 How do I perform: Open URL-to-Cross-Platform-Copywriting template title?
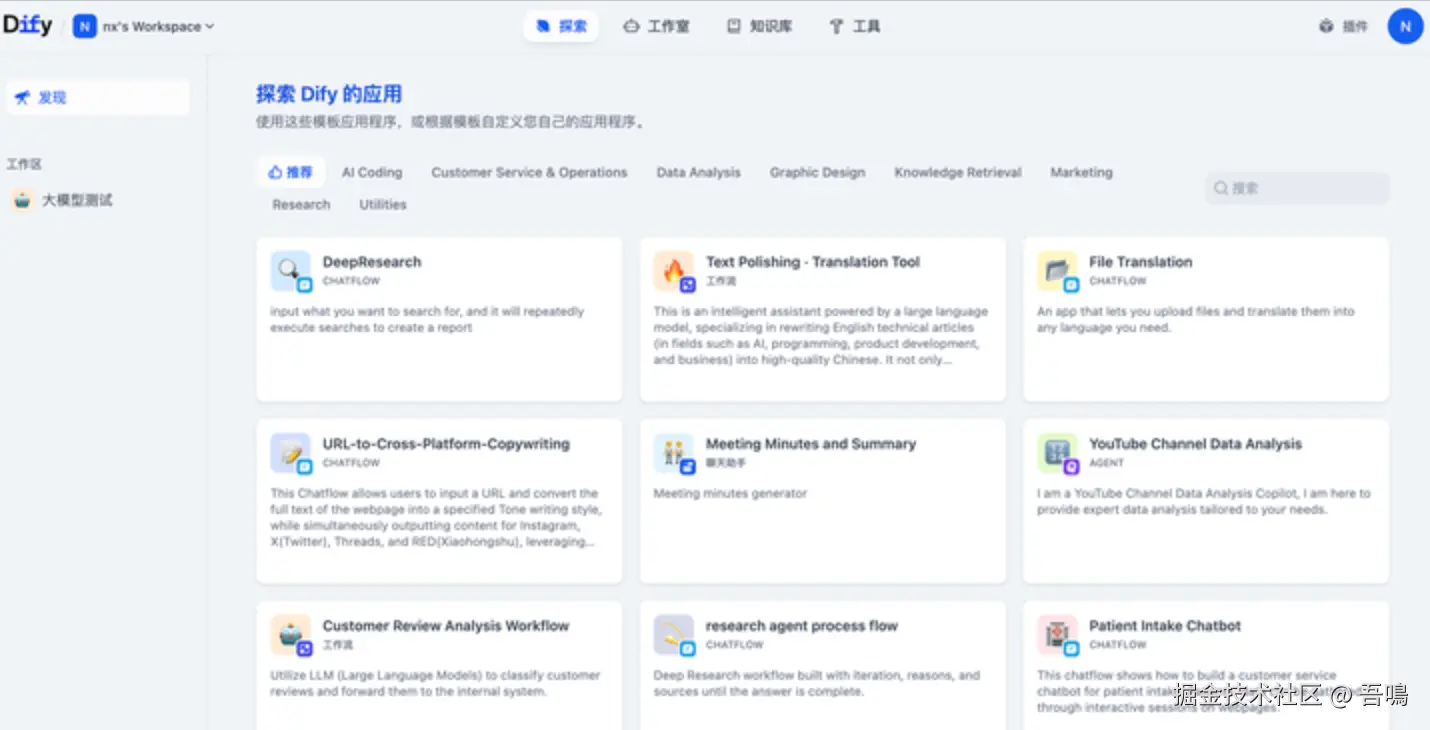[x=446, y=444]
